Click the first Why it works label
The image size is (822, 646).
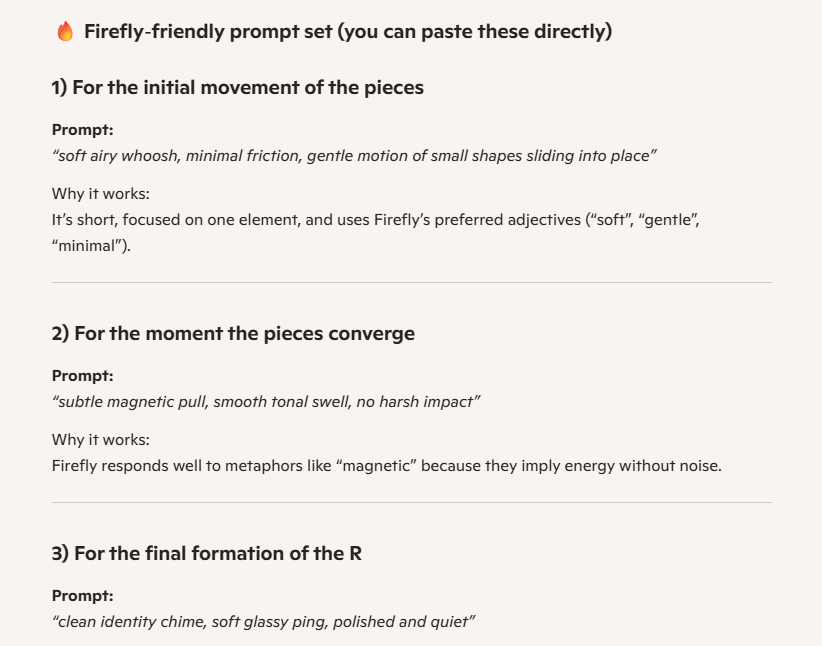[x=101, y=193]
